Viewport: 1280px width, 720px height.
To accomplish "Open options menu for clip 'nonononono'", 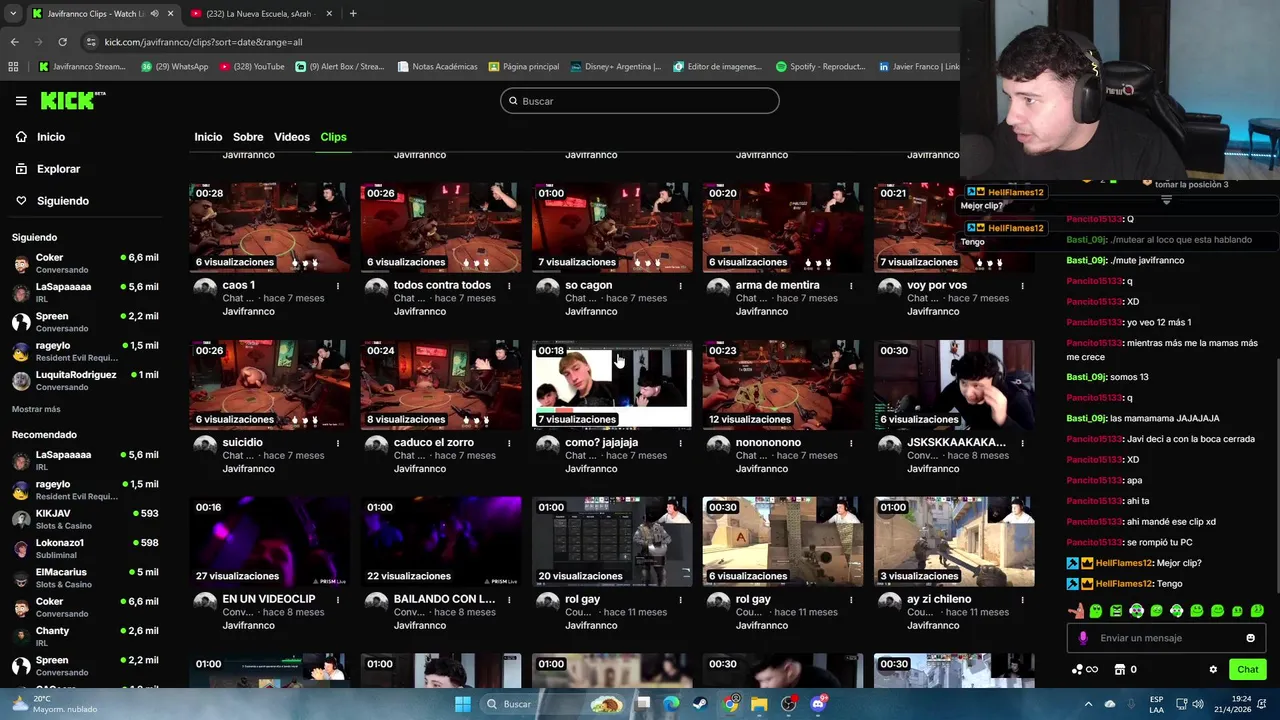I will tap(851, 443).
